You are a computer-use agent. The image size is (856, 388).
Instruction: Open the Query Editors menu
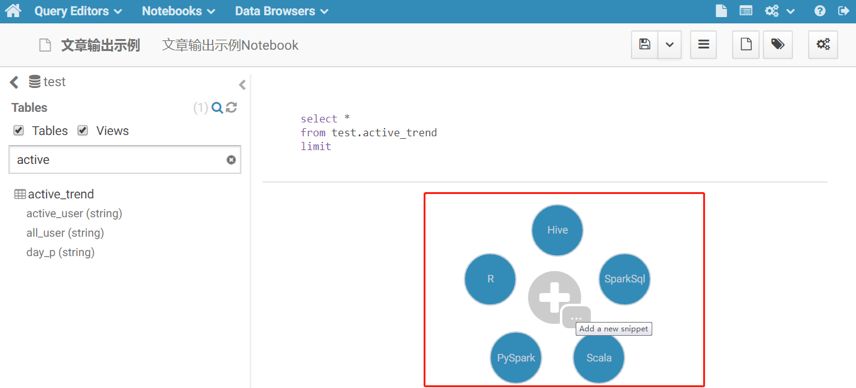point(78,11)
